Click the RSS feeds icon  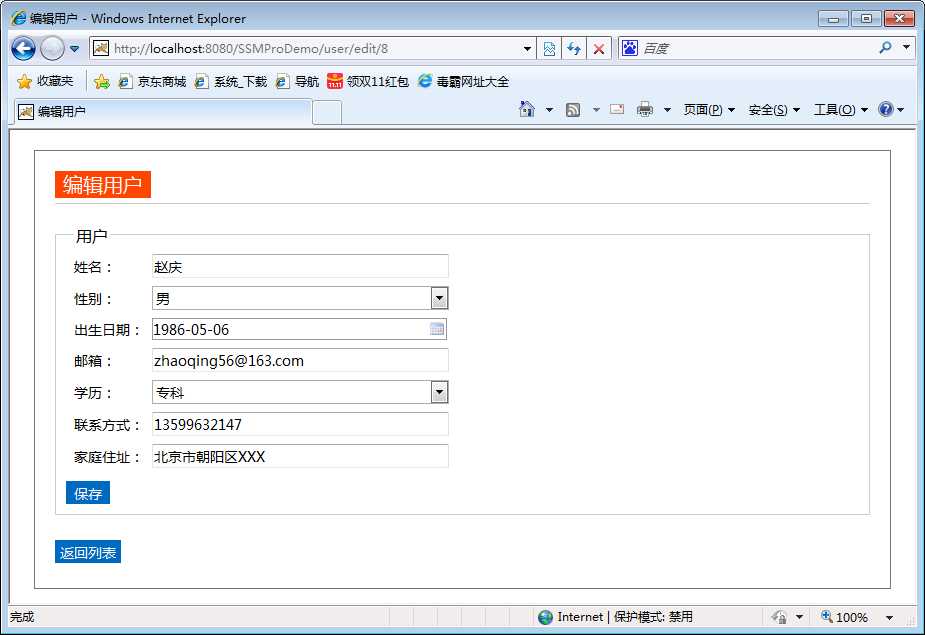573,110
